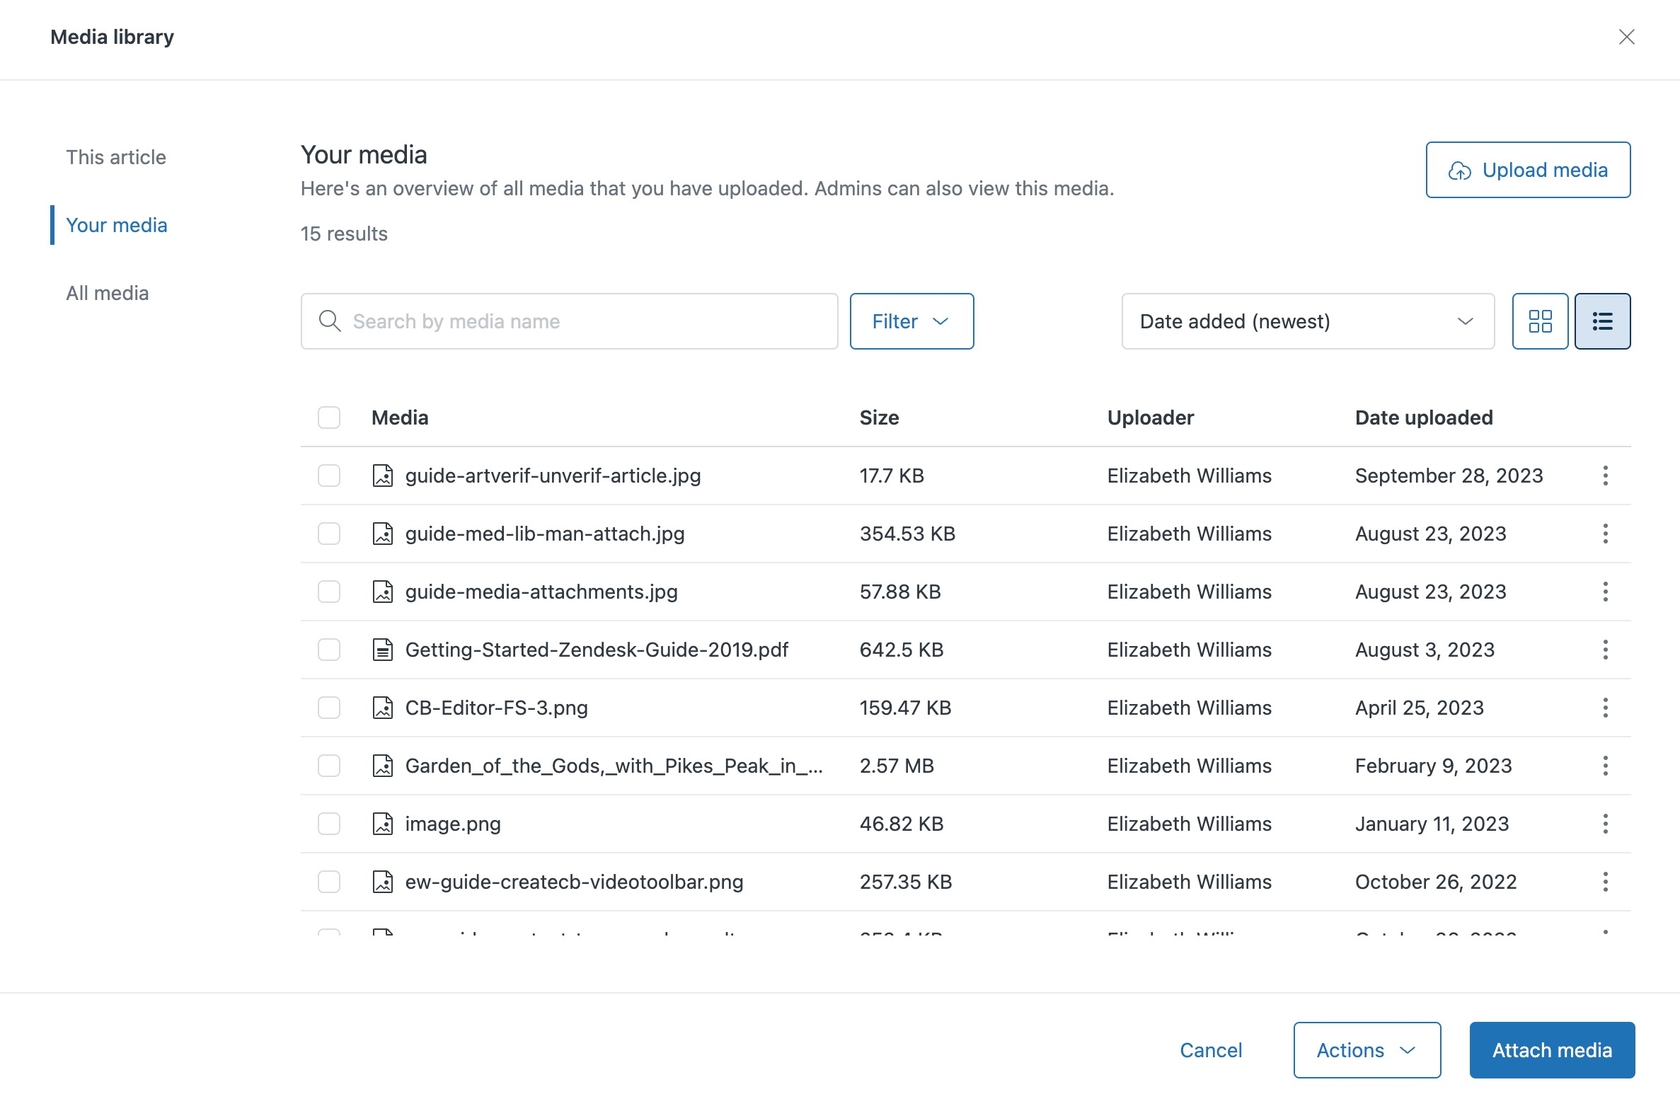Click the Attach media button

coord(1551,1050)
